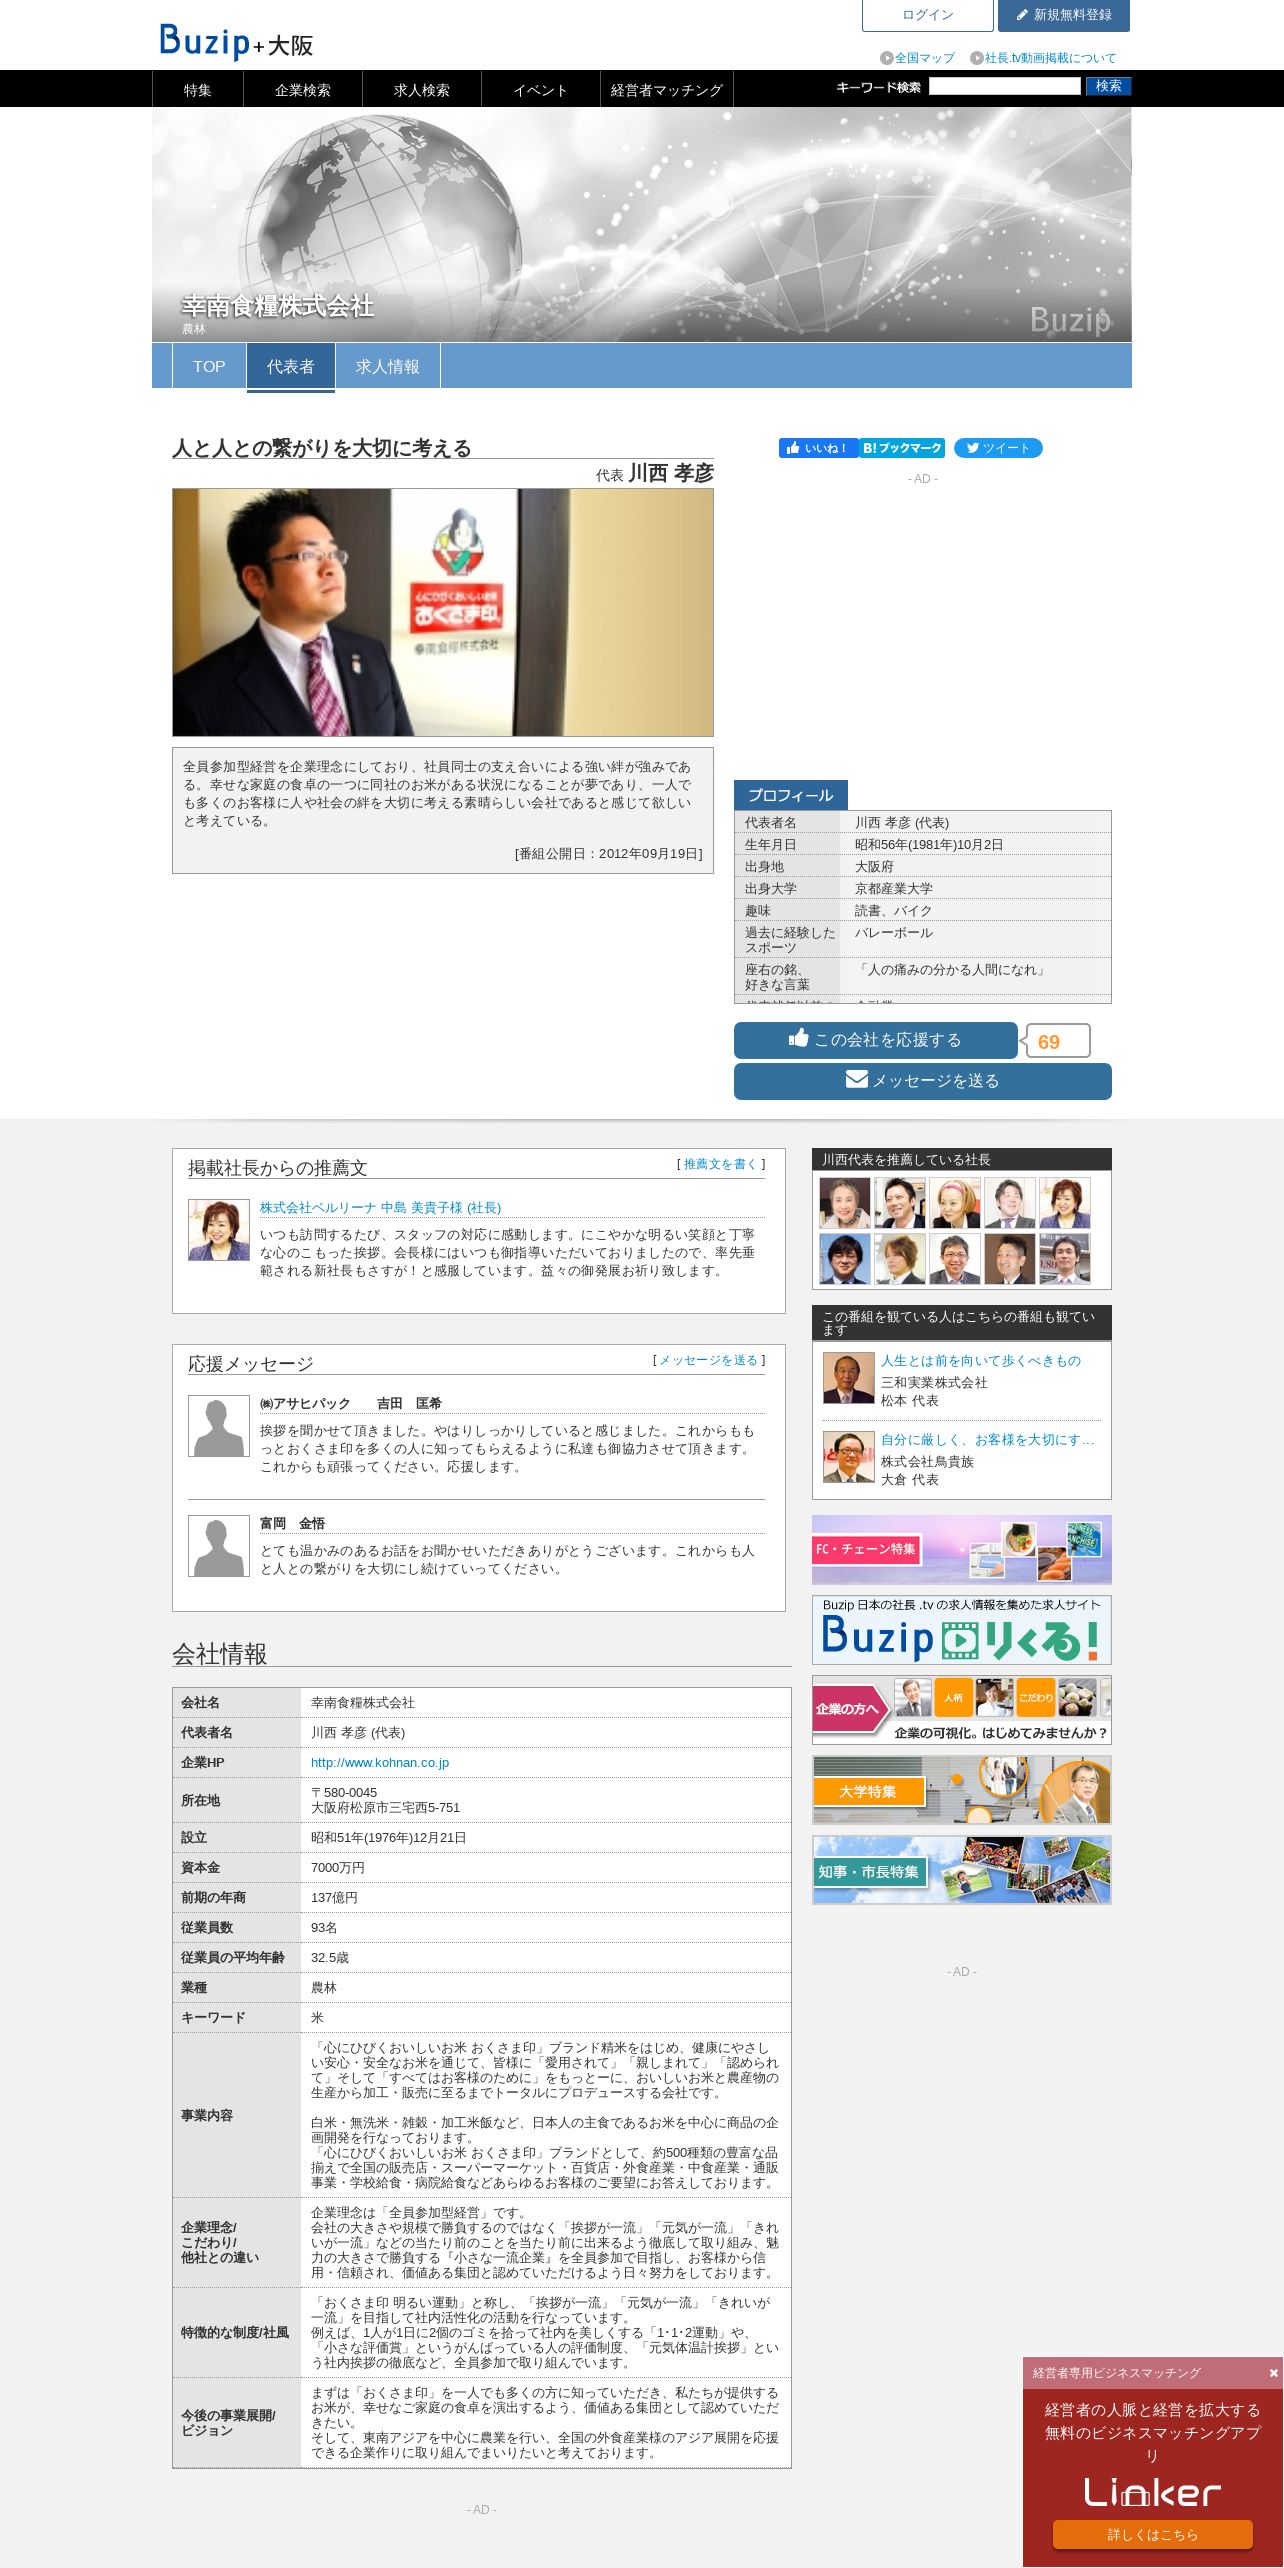
Task: Focus the キーワード検索 input field
Action: tap(1004, 87)
